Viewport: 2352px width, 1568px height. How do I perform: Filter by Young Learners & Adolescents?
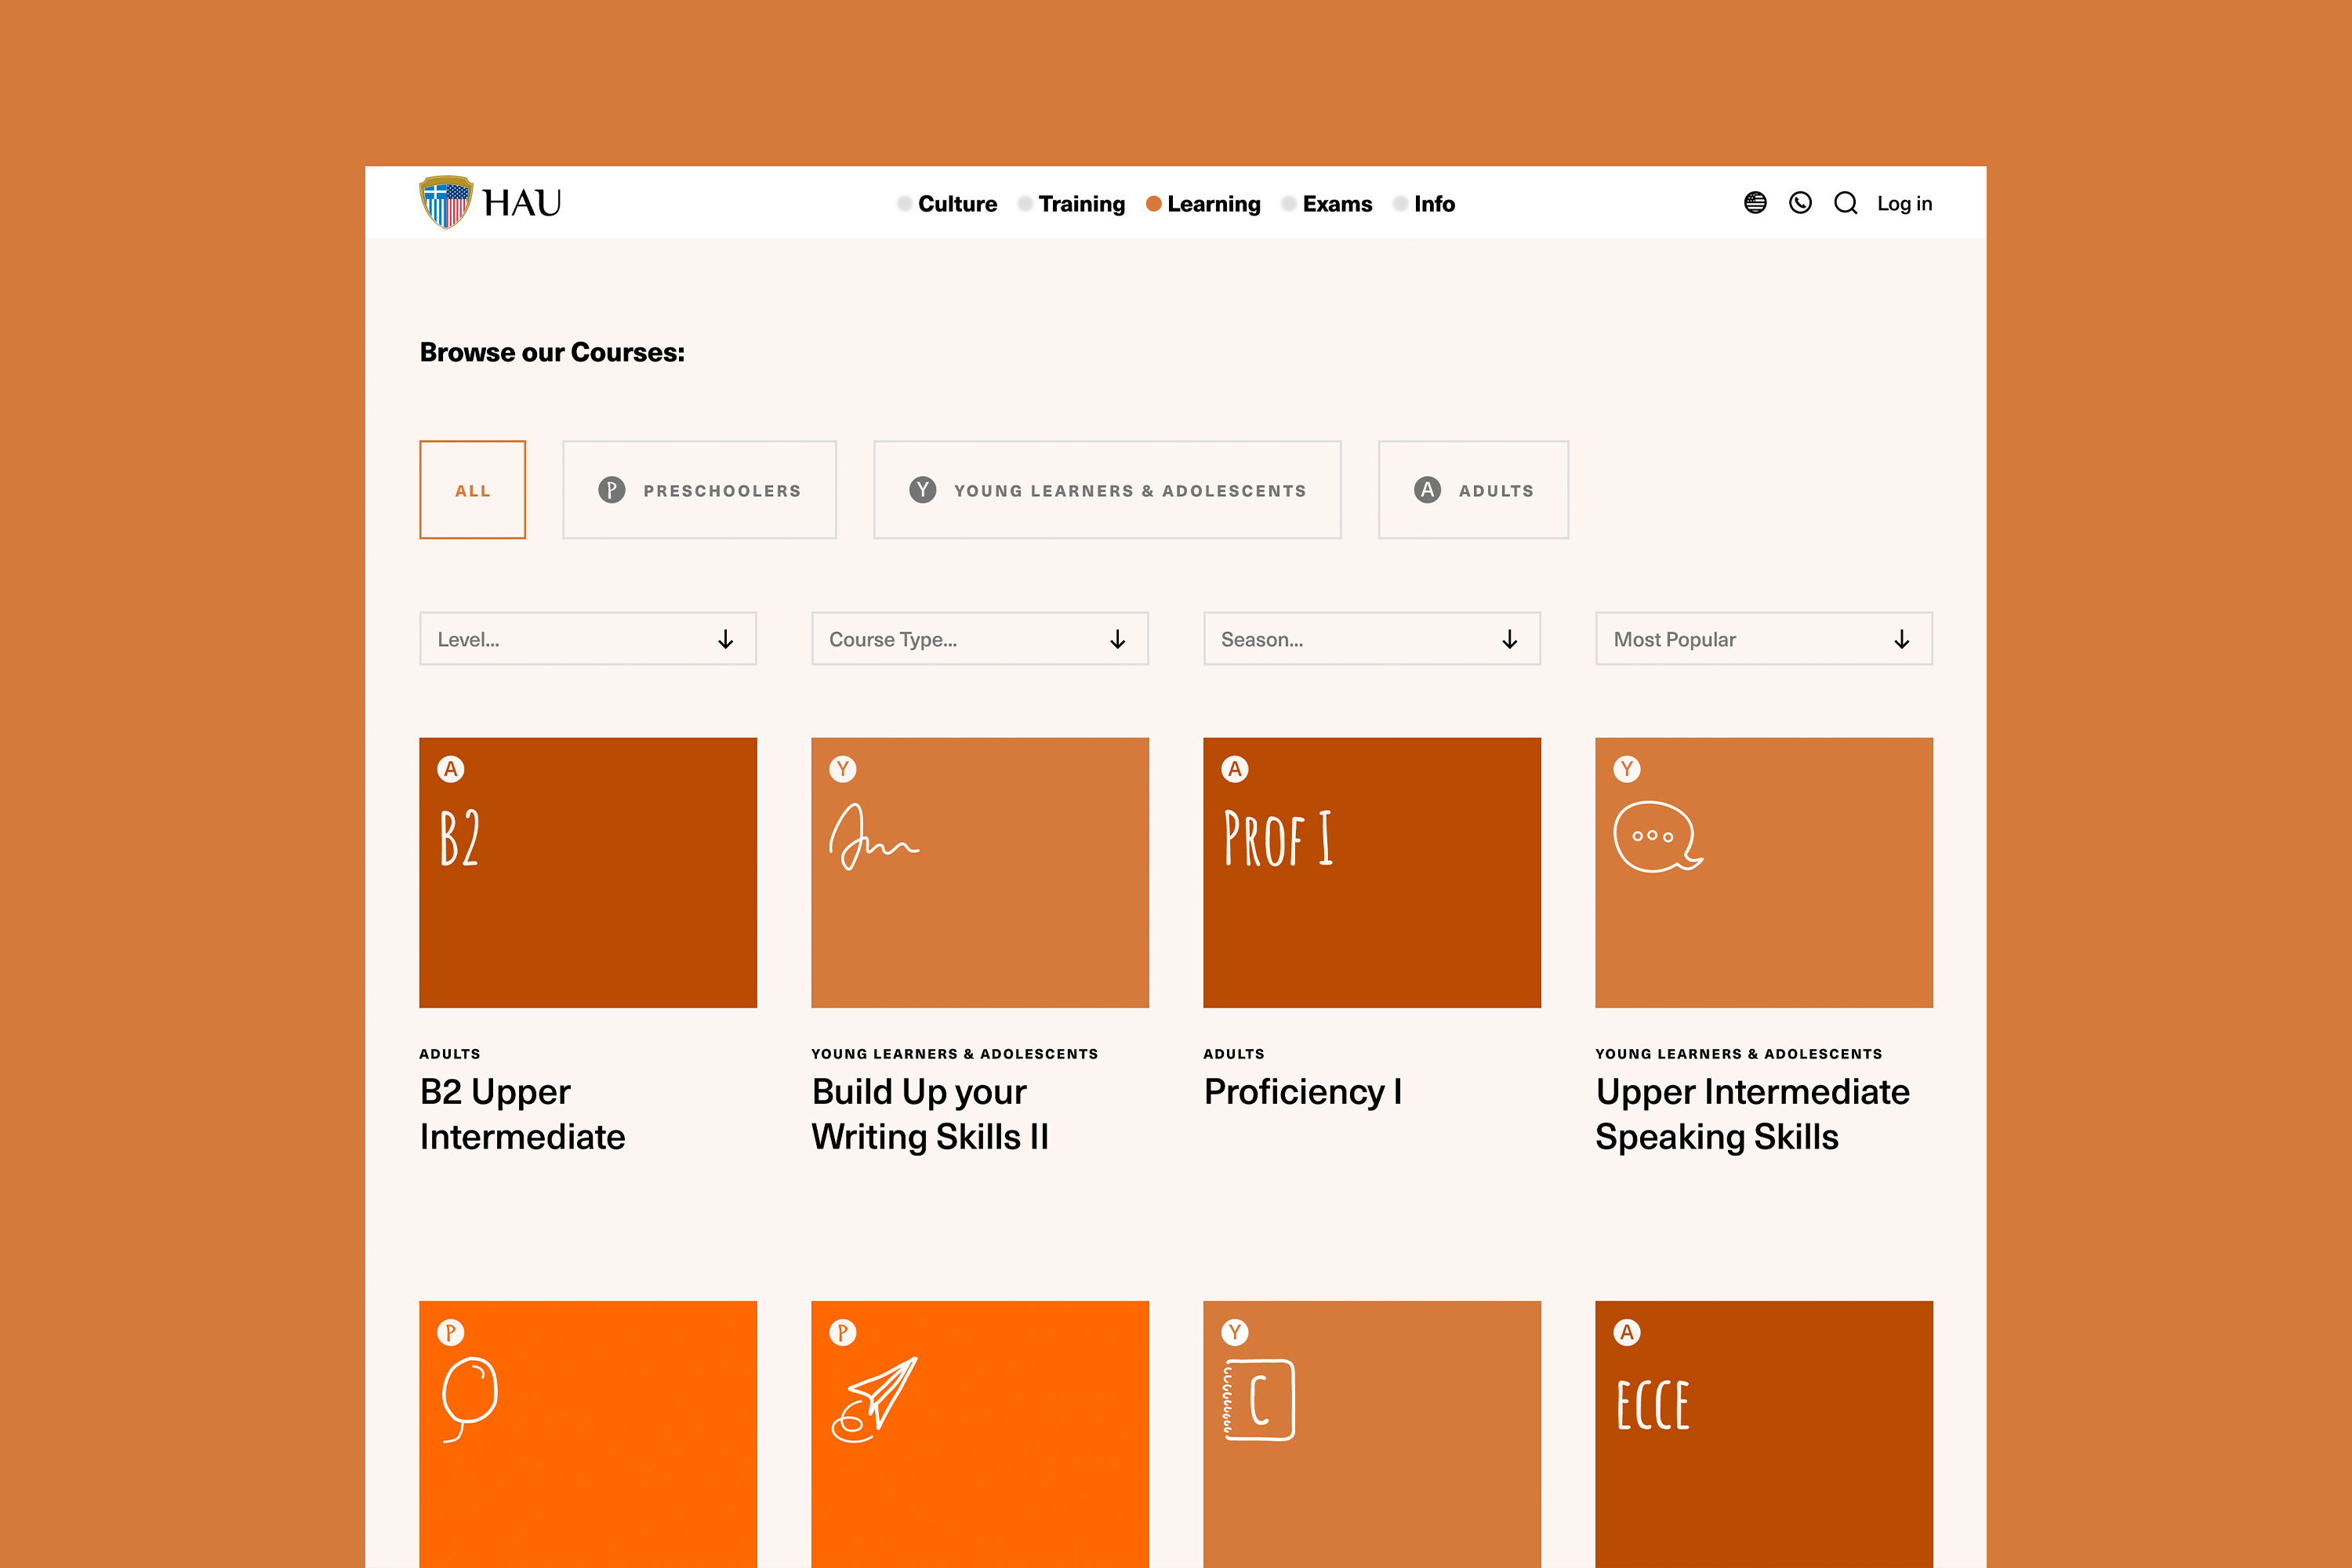point(1107,490)
